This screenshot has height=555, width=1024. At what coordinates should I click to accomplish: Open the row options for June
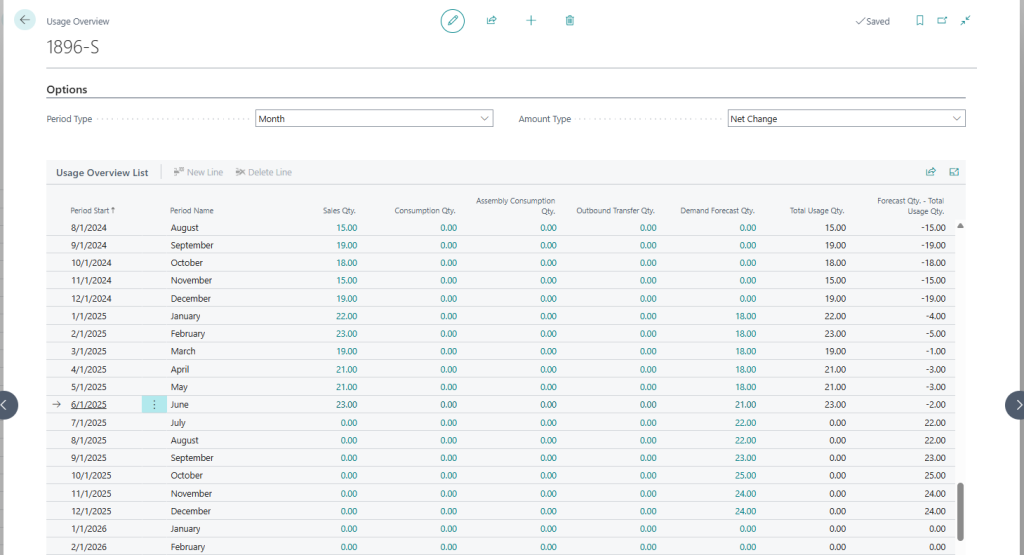(154, 405)
